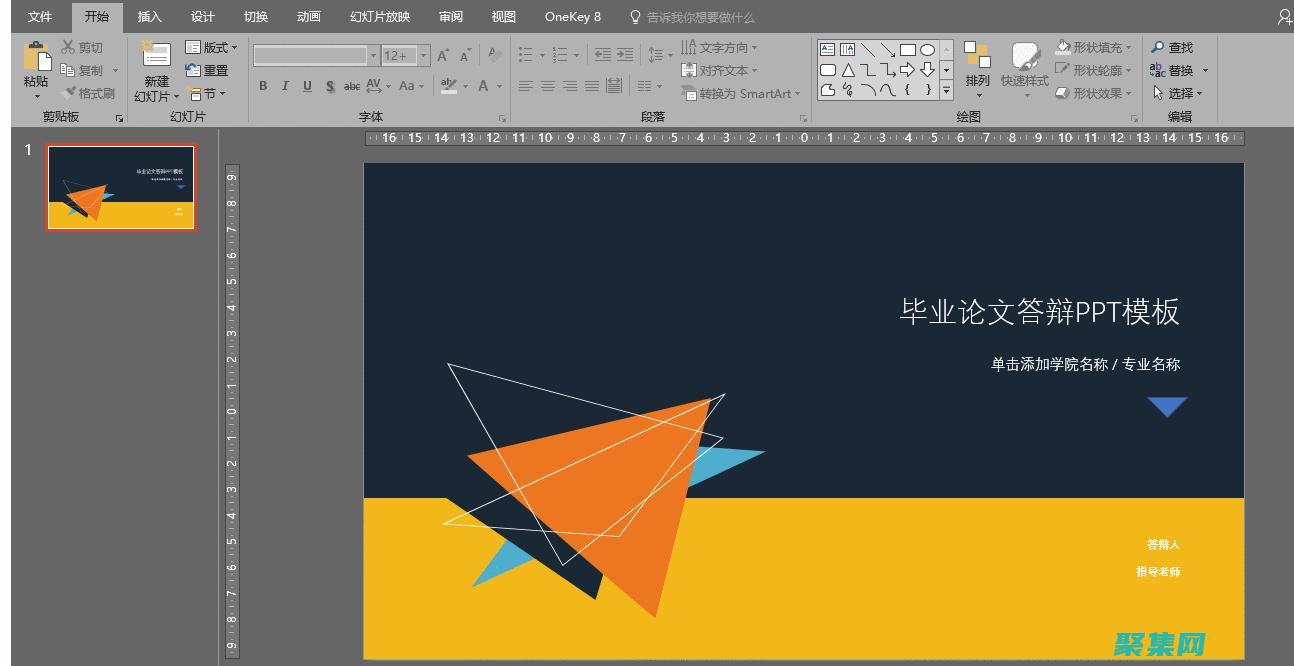Pick the right arrow shape in gallery

click(x=907, y=69)
